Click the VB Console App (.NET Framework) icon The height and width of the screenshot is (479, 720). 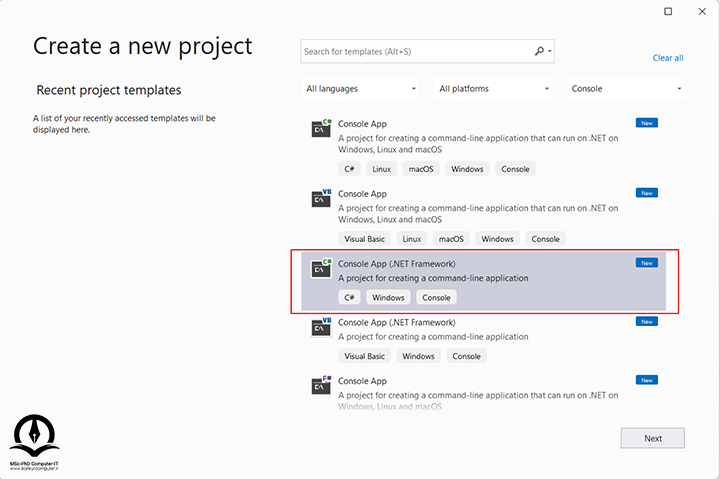pyautogui.click(x=321, y=327)
